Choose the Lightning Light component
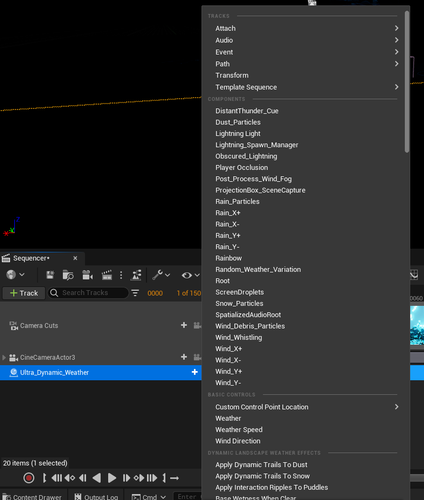 [305, 133]
